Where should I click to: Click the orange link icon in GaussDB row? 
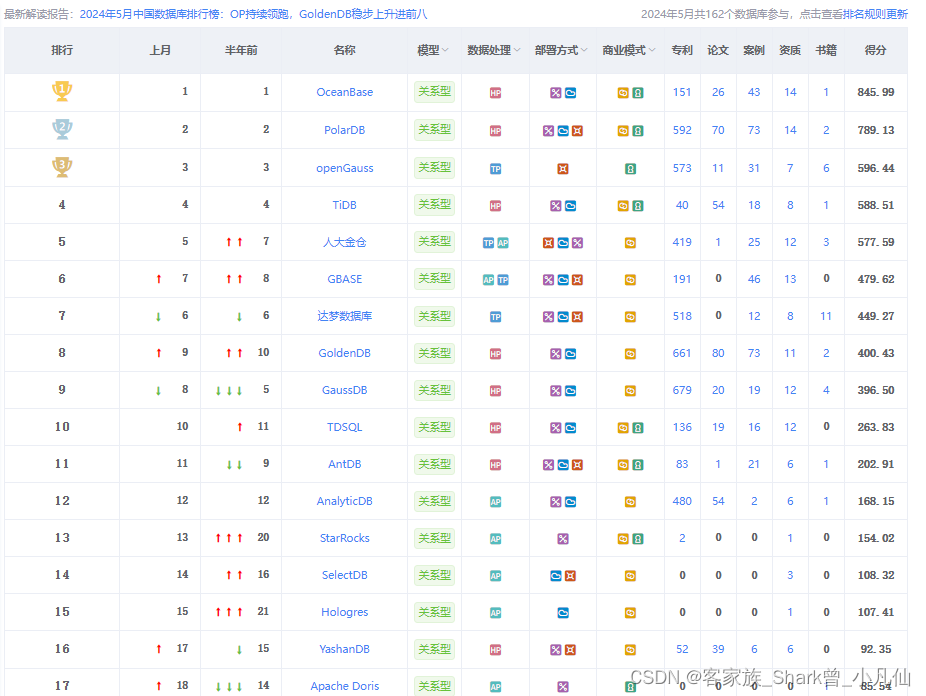(x=631, y=391)
